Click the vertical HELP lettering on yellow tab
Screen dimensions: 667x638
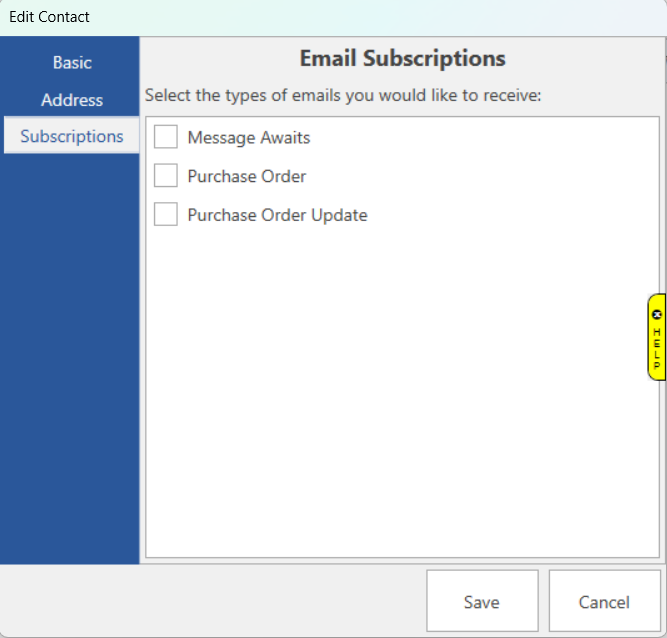tap(657, 349)
